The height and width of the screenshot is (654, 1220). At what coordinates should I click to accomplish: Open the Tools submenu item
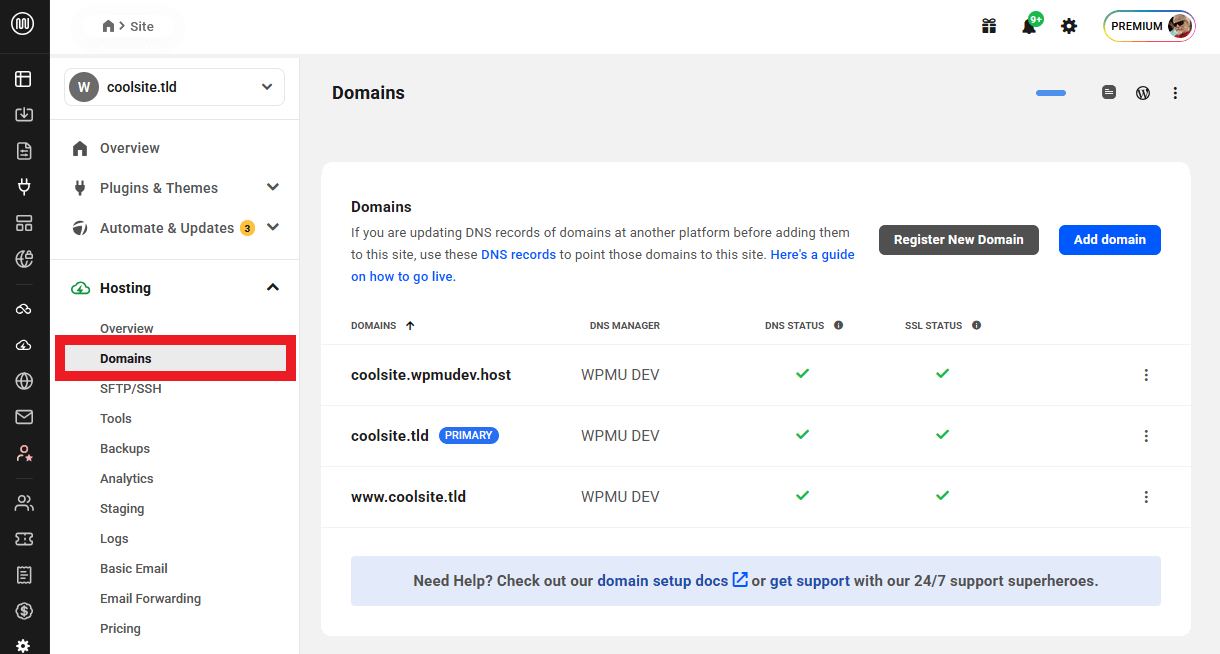click(116, 418)
